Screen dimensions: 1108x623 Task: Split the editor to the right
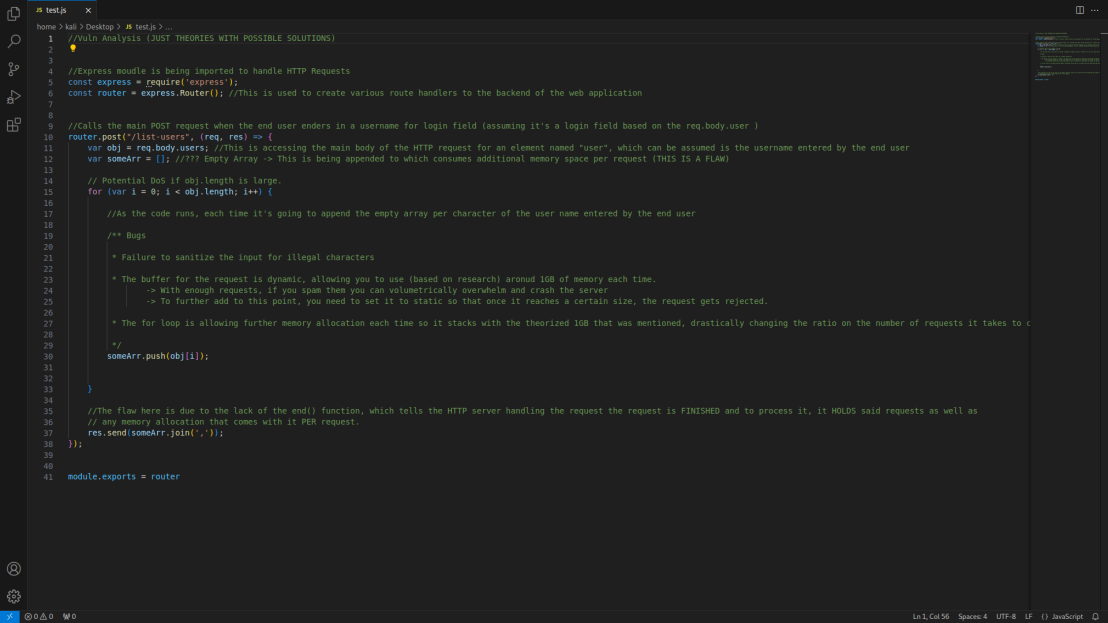(x=1080, y=10)
